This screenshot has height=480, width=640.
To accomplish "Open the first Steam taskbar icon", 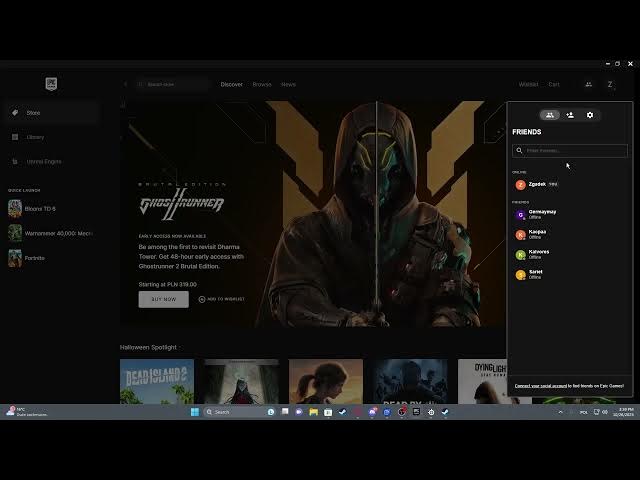I will [342, 412].
